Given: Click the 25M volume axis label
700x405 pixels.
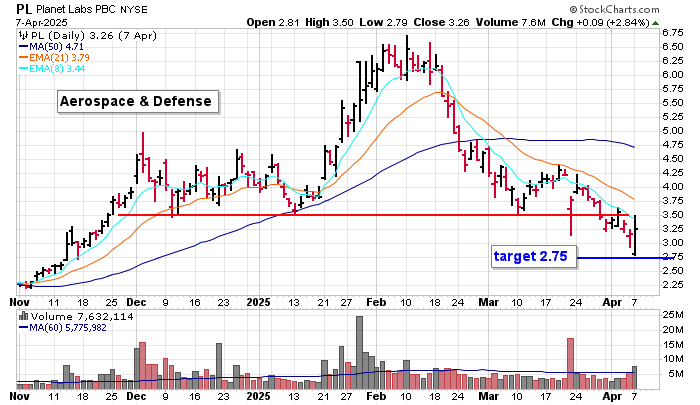Looking at the screenshot, I should click(673, 315).
